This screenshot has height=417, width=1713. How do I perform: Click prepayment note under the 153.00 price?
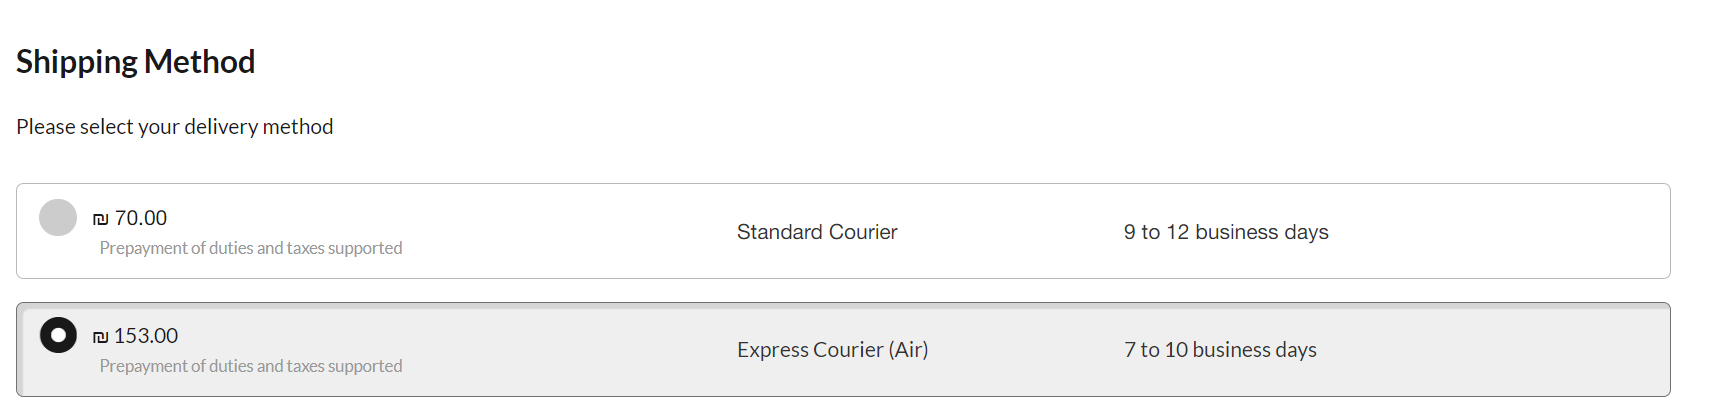tap(251, 366)
